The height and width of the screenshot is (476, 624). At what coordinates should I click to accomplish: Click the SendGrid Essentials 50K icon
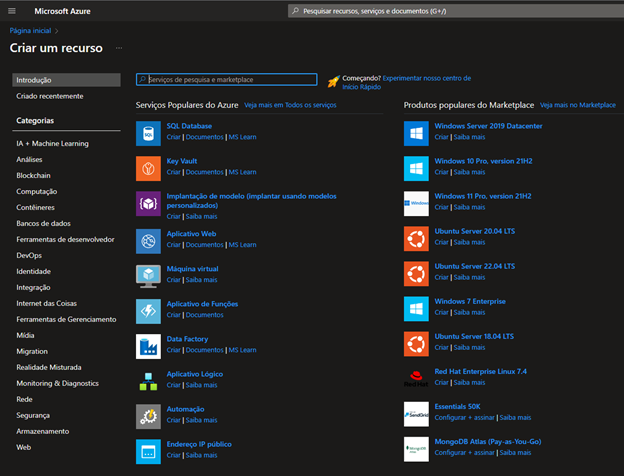[x=416, y=414]
